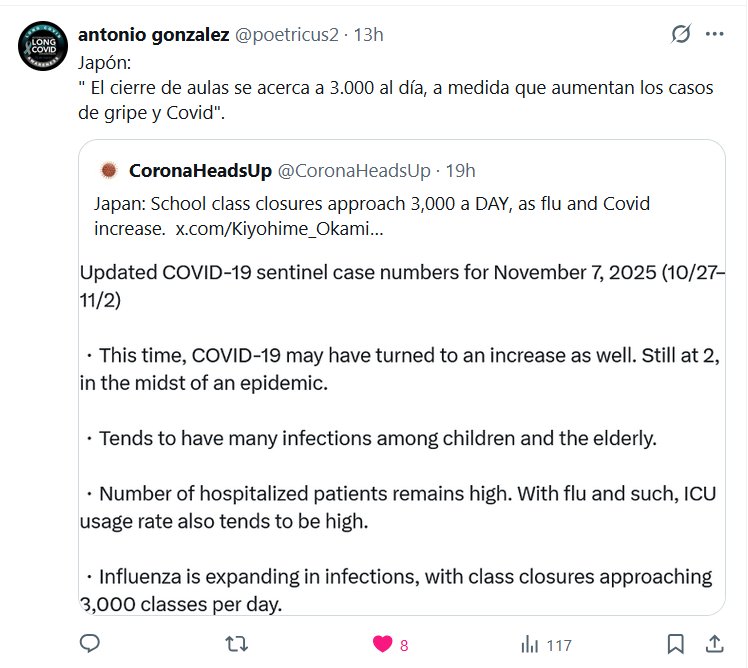The width and height of the screenshot is (748, 668).
Task: Unlike the tweet via the pink heart
Action: click(382, 644)
